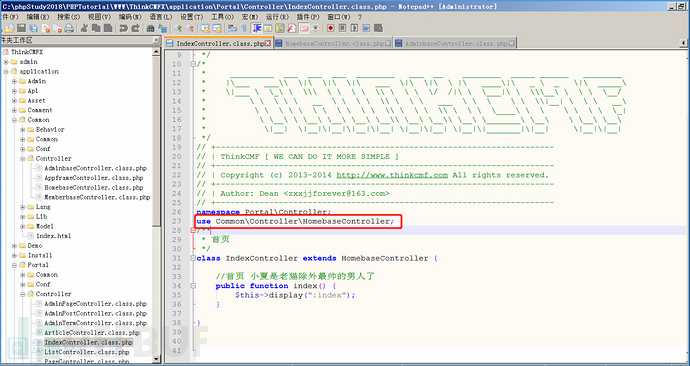Toggle the indent guide button

point(257,28)
